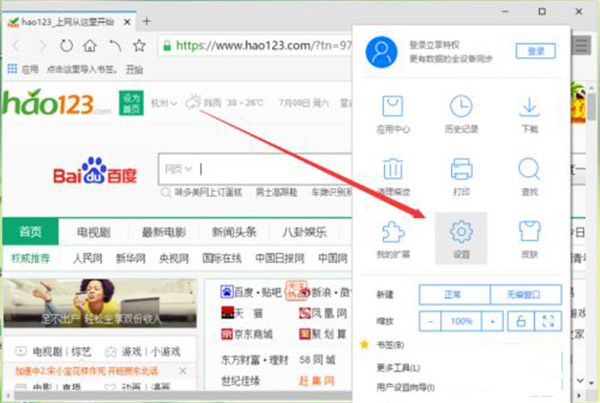The width and height of the screenshot is (600, 403).
Task: Bookmark page with star icon
Action: tap(139, 46)
